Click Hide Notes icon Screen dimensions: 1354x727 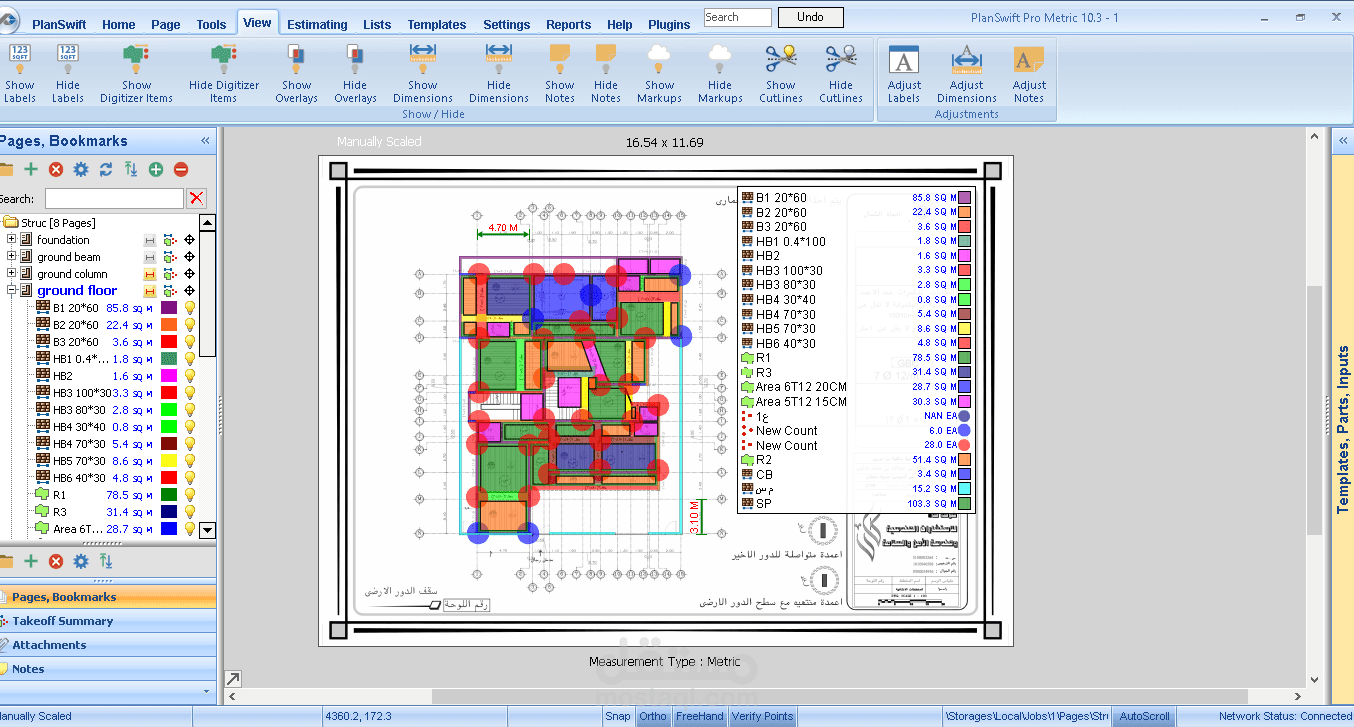pos(606,57)
